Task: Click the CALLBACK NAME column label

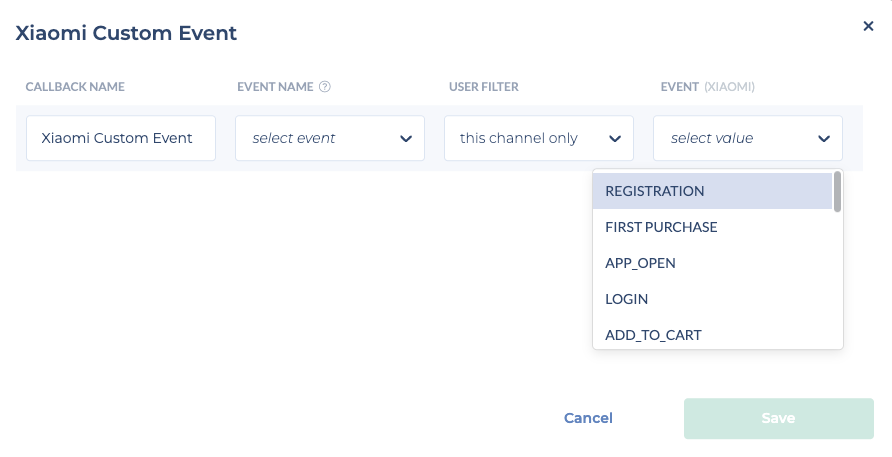Action: (x=75, y=87)
